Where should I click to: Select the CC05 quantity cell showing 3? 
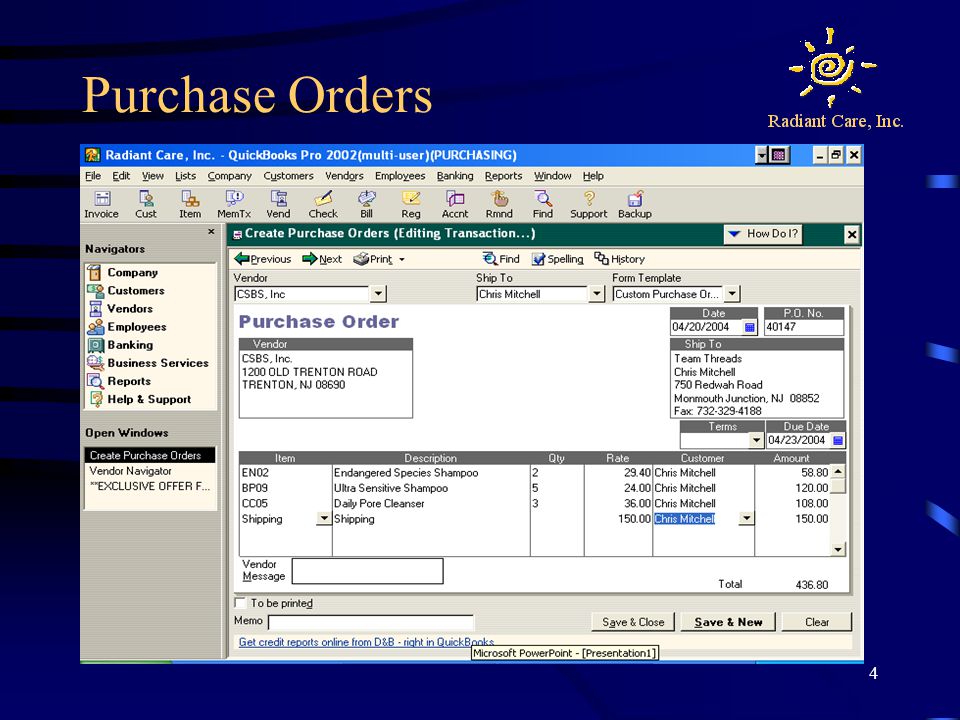coord(557,503)
